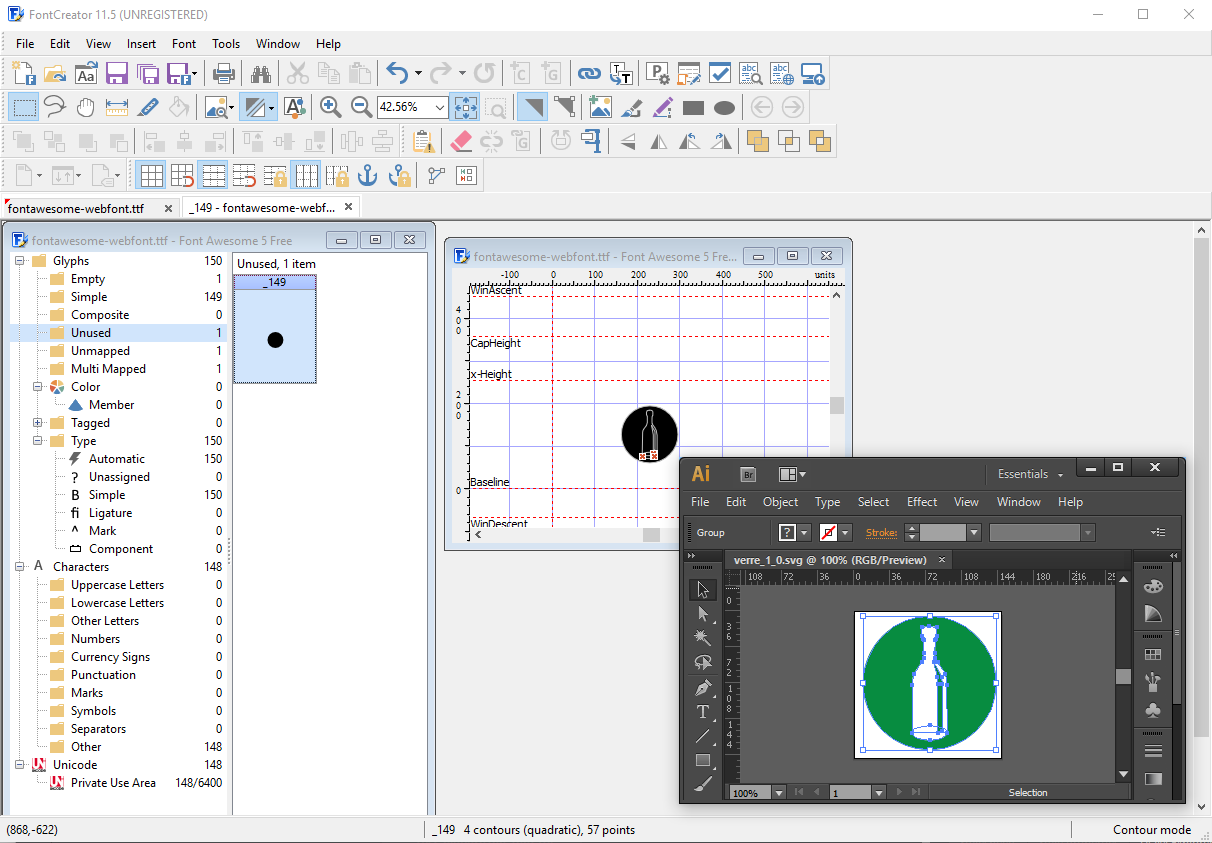
Task: Select the _149 glyph thumbnail cell
Action: pyautogui.click(x=275, y=329)
